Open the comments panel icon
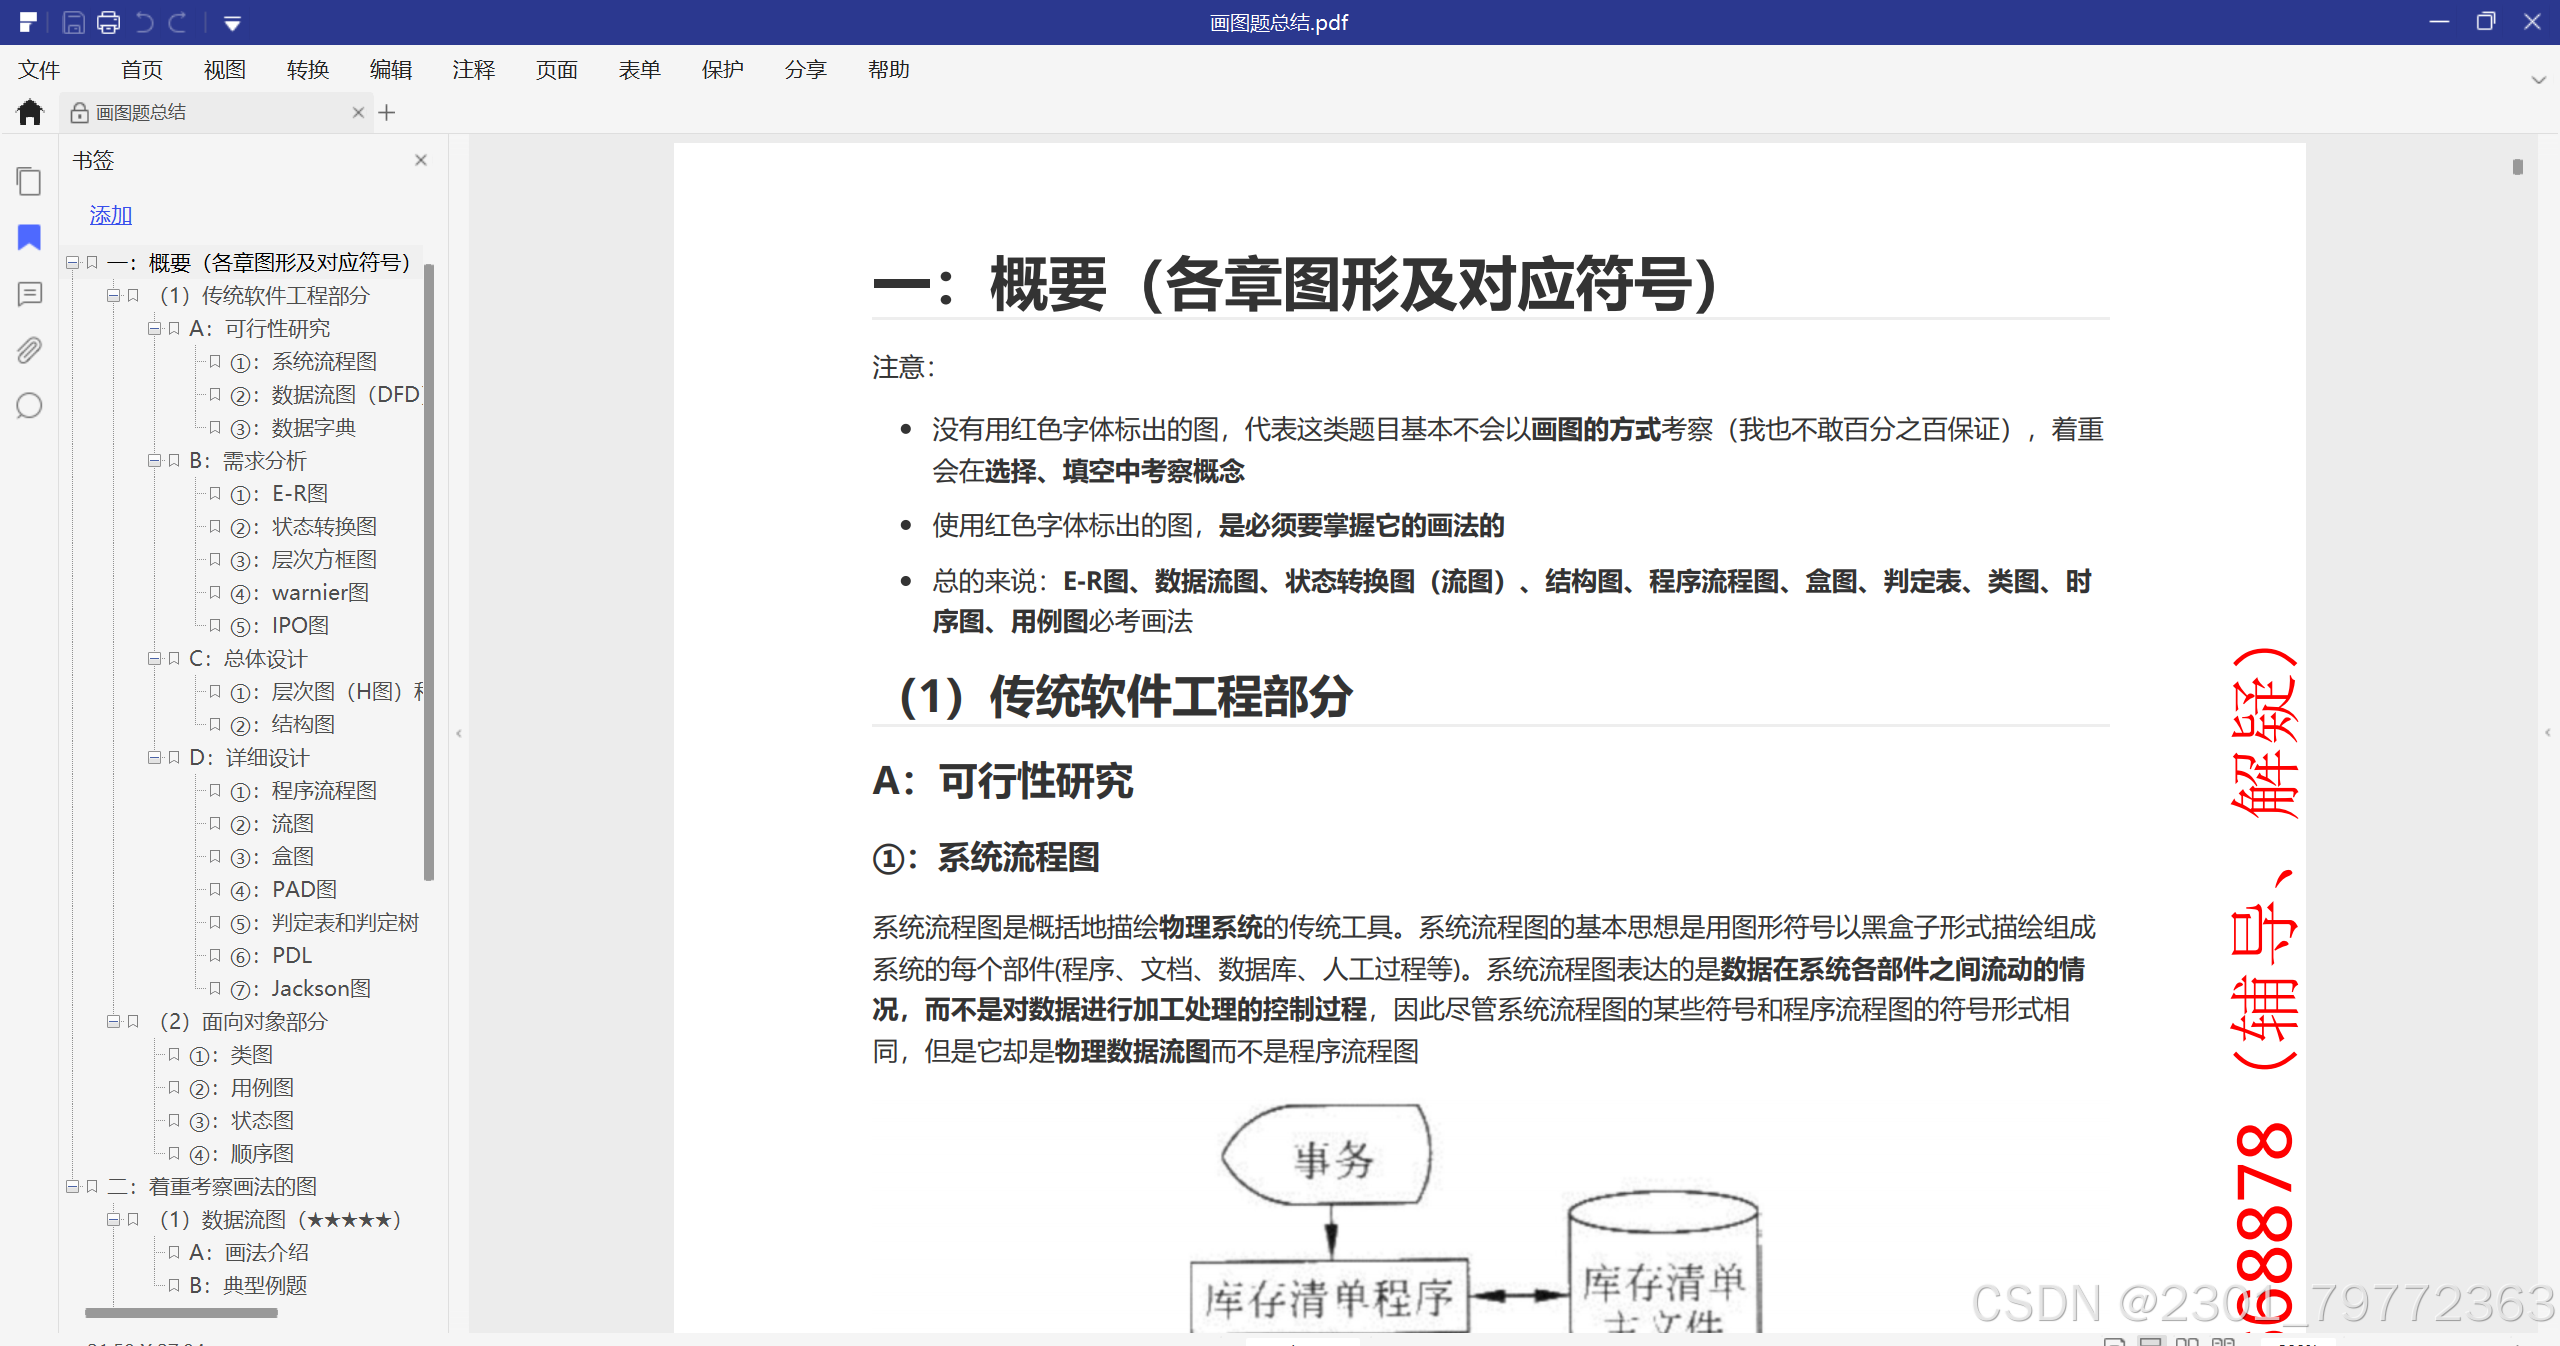 tap(29, 294)
